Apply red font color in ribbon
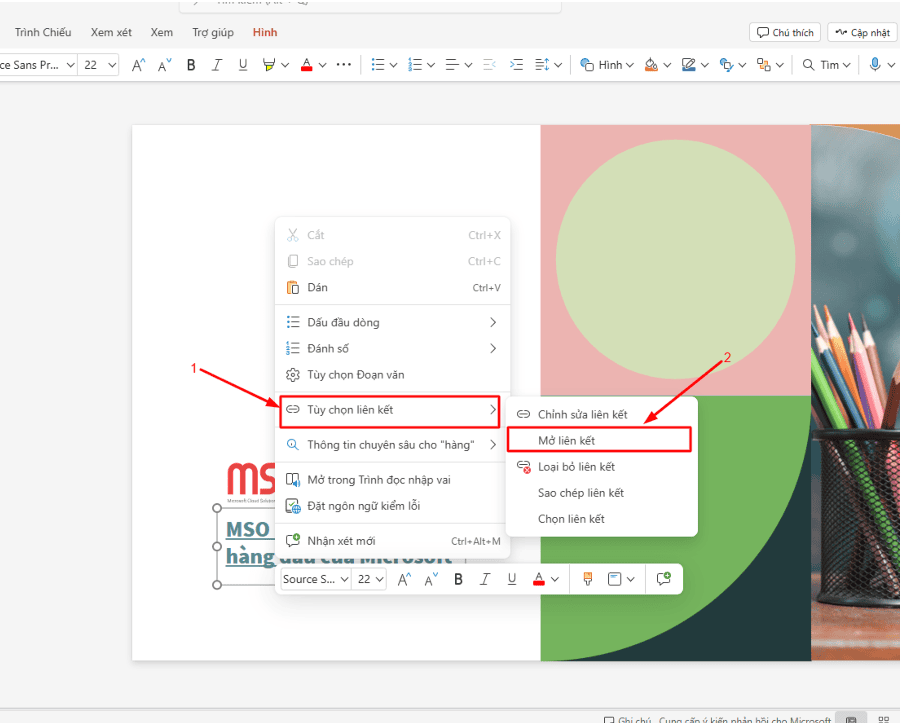The width and height of the screenshot is (901, 723). point(306,65)
